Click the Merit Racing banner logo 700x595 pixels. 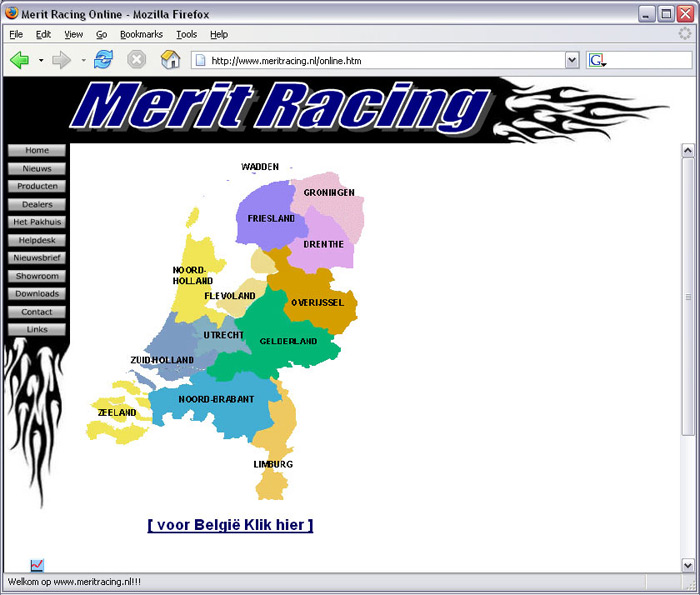(x=281, y=109)
